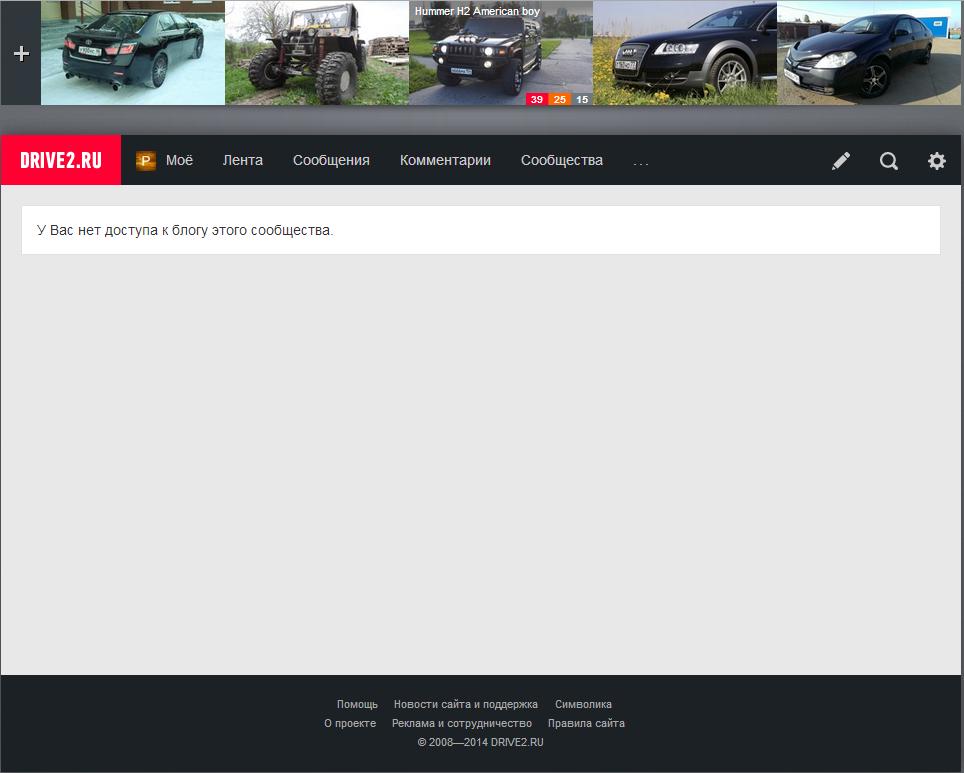The width and height of the screenshot is (964, 773).
Task: Open the black Toyota sedan thumbnail
Action: pos(133,53)
